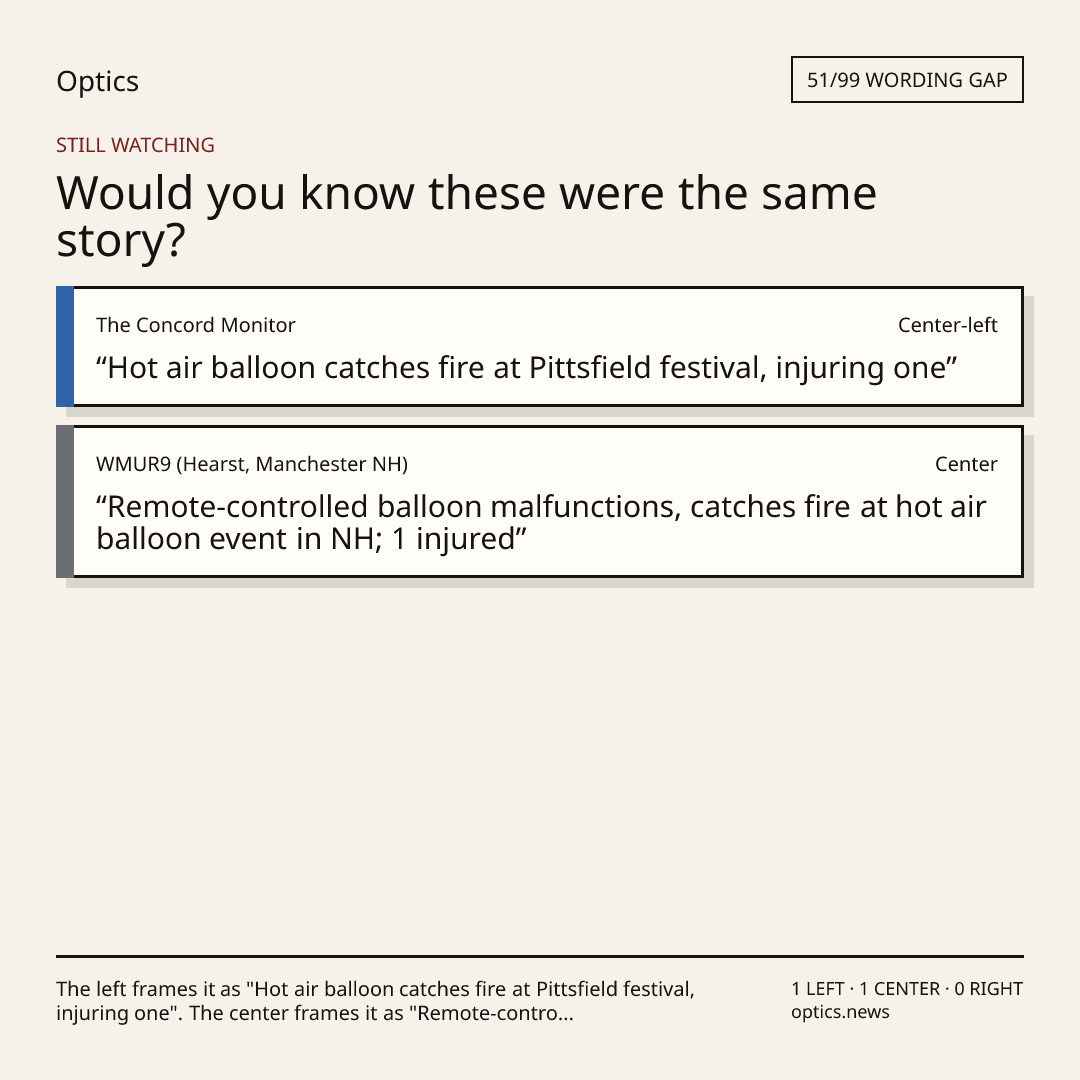Click the '1 LEFT · 1 CENTER · 0 RIGHT' count

pos(907,989)
